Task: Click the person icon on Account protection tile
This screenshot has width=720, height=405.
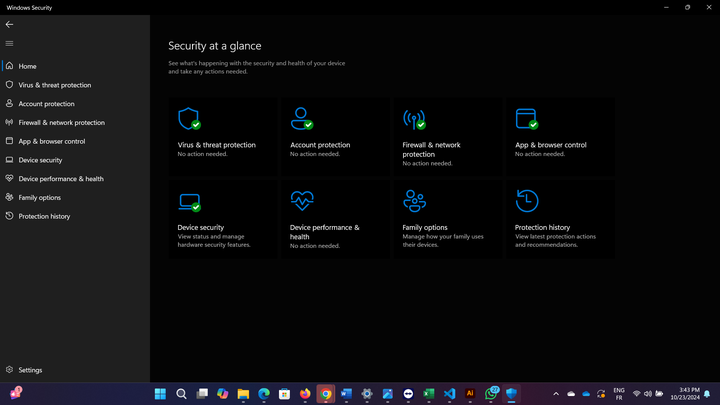Action: [302, 119]
